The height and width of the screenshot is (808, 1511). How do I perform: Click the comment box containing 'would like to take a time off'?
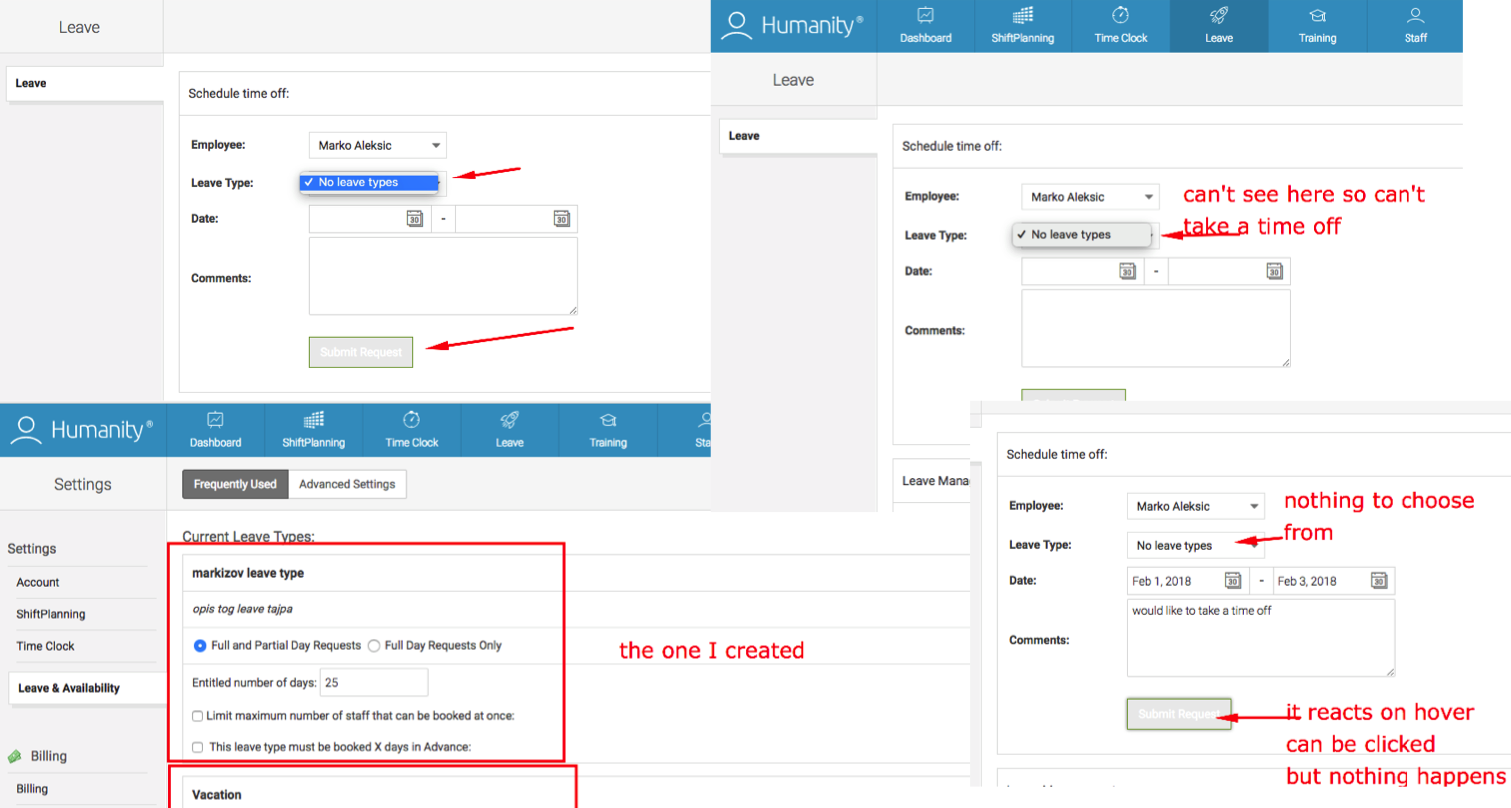[x=1261, y=638]
